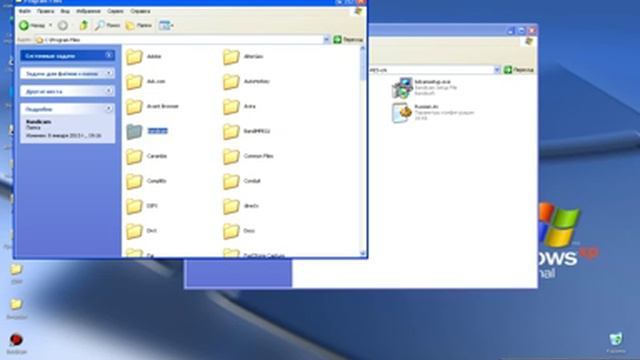Select bdcamsetup.exe in the back window
Viewport: 640px width, 360px height.
[x=424, y=87]
